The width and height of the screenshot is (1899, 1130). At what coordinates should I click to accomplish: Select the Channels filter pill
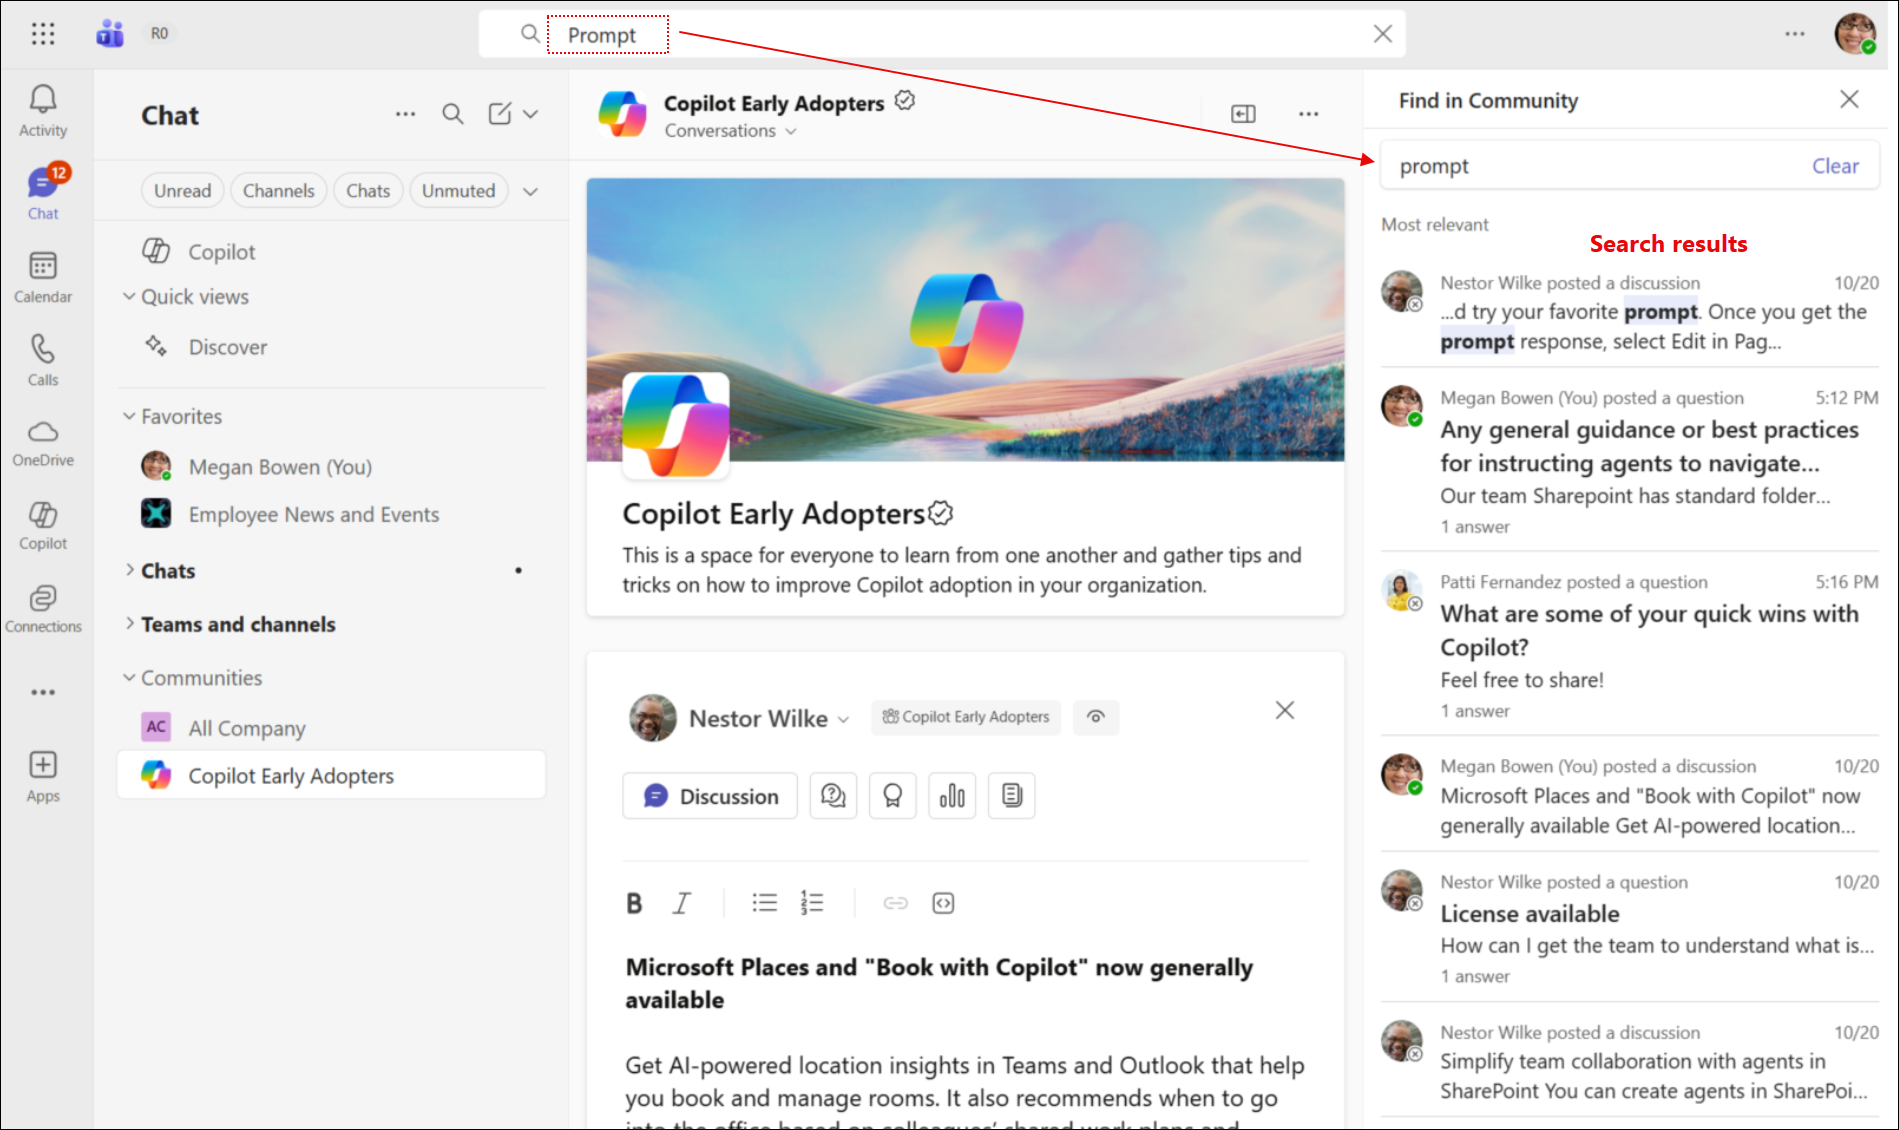point(278,190)
